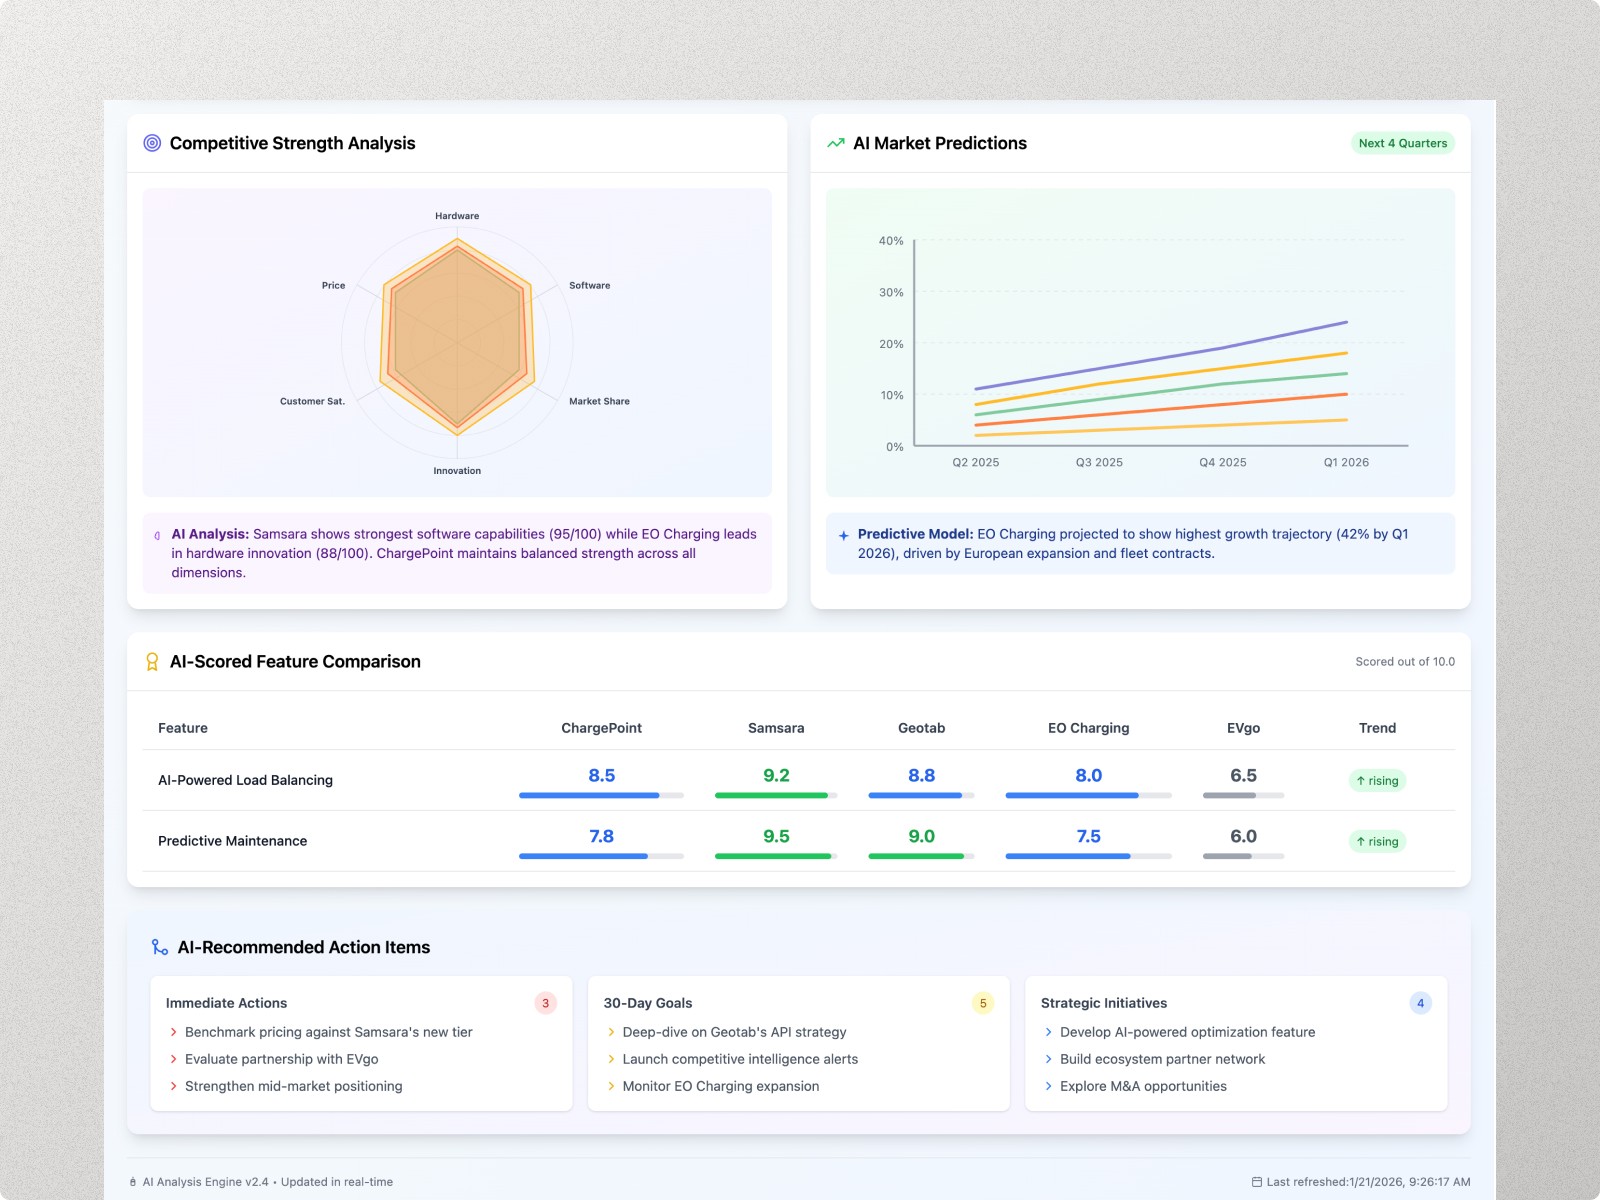Click the red count badge on Immediate Actions
1600x1200 pixels.
click(x=545, y=1003)
